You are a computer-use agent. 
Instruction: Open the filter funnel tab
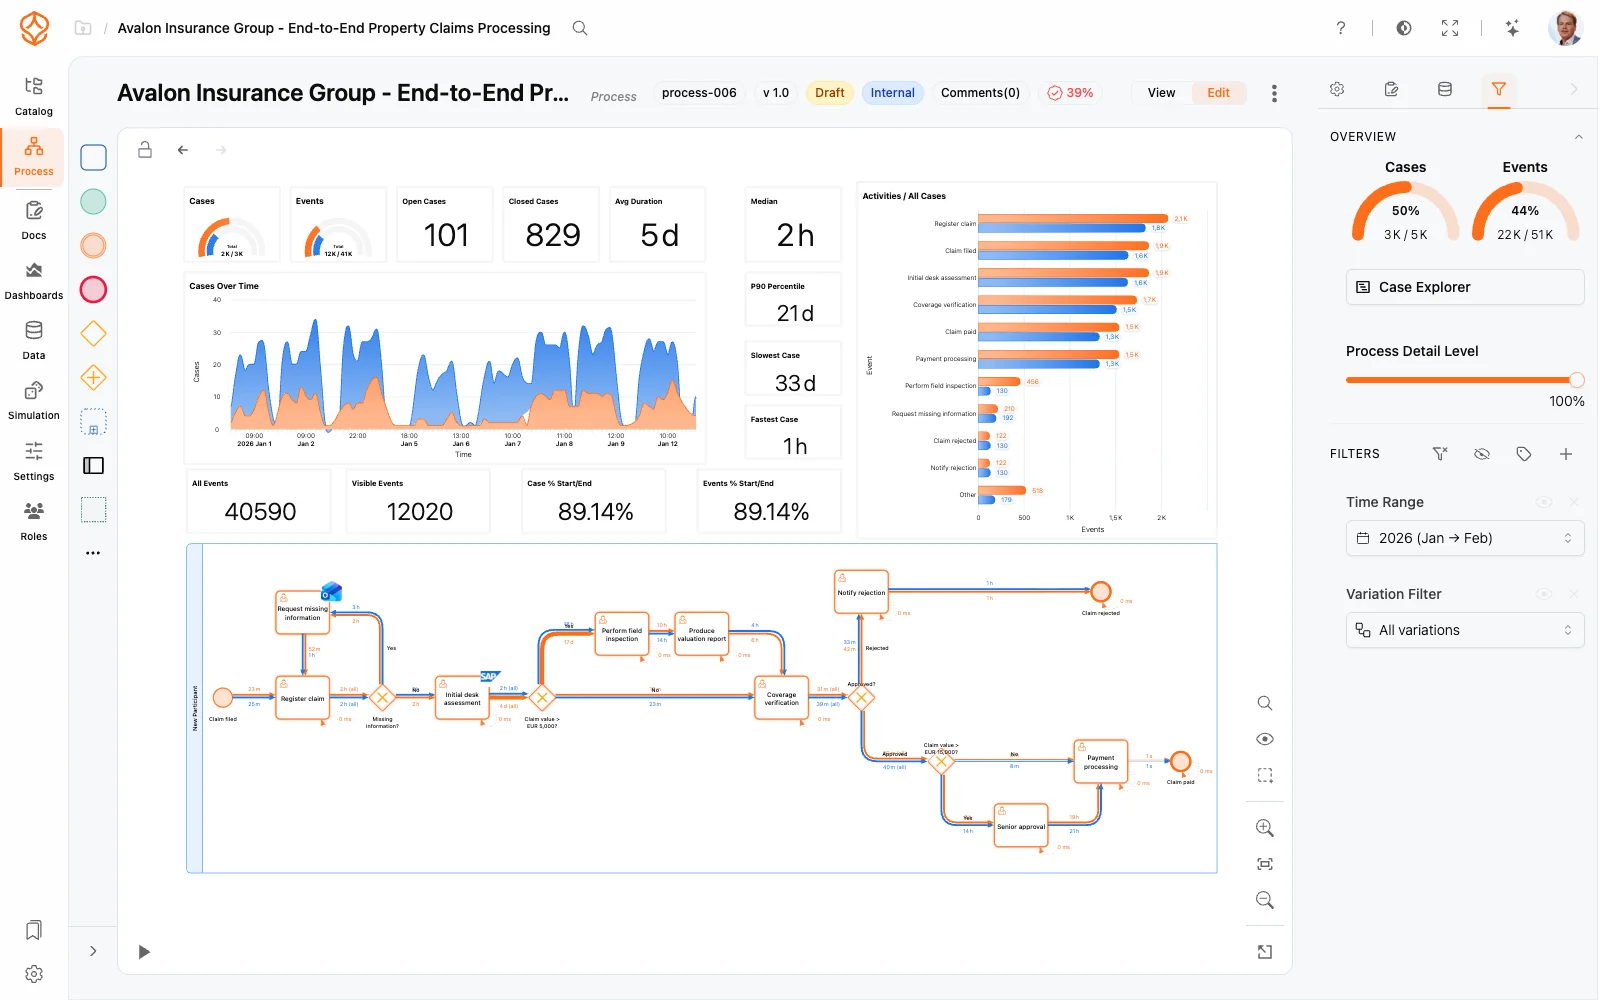coord(1498,89)
